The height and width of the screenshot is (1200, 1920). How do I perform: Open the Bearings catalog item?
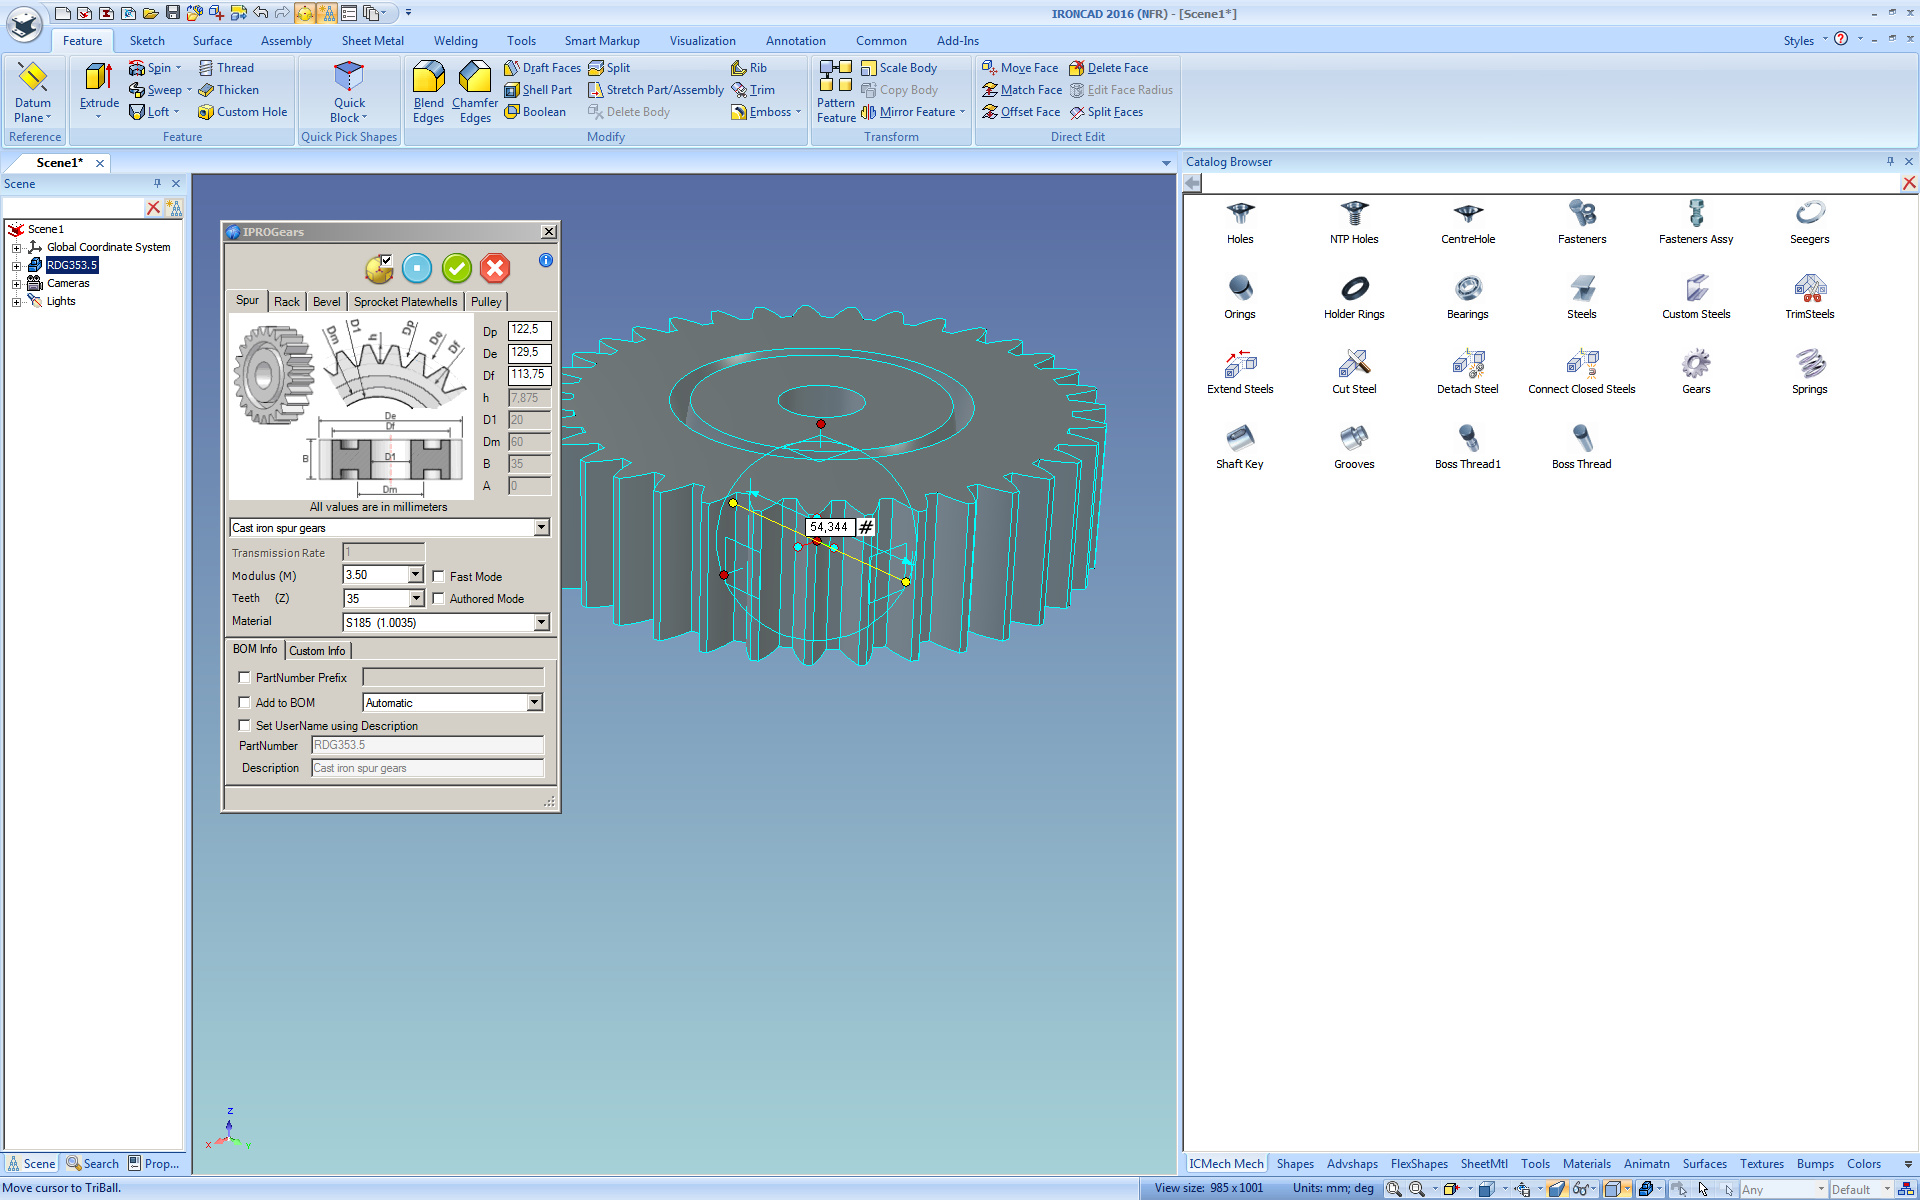coord(1467,290)
